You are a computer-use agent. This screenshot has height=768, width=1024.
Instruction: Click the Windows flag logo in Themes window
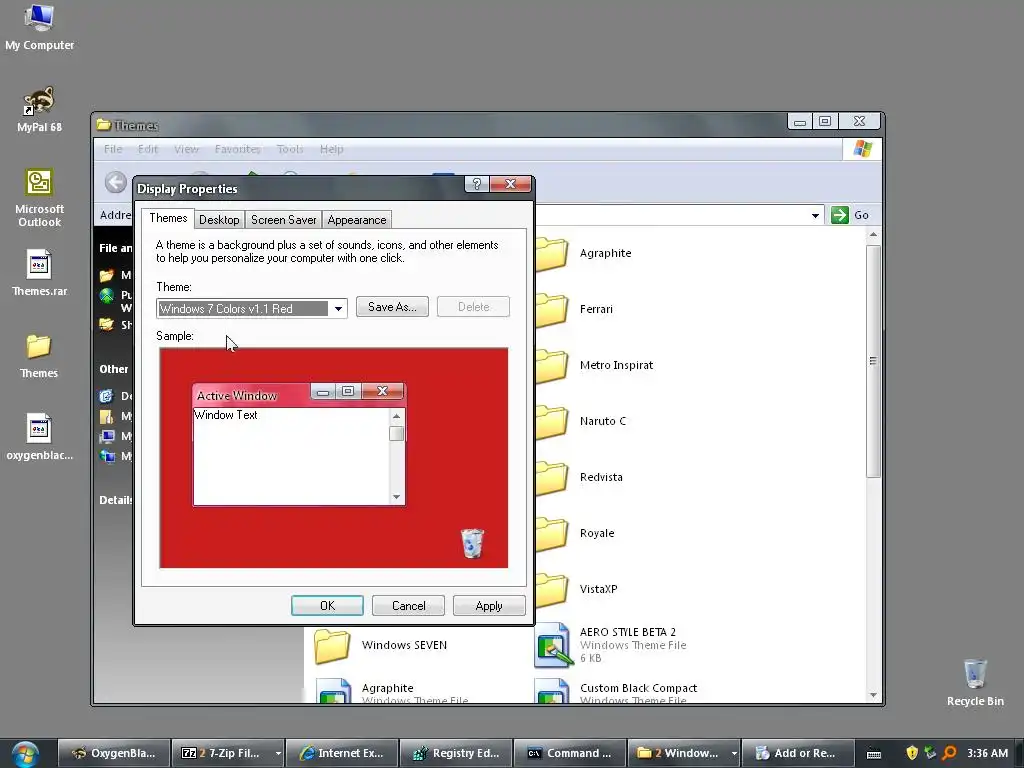(x=862, y=149)
